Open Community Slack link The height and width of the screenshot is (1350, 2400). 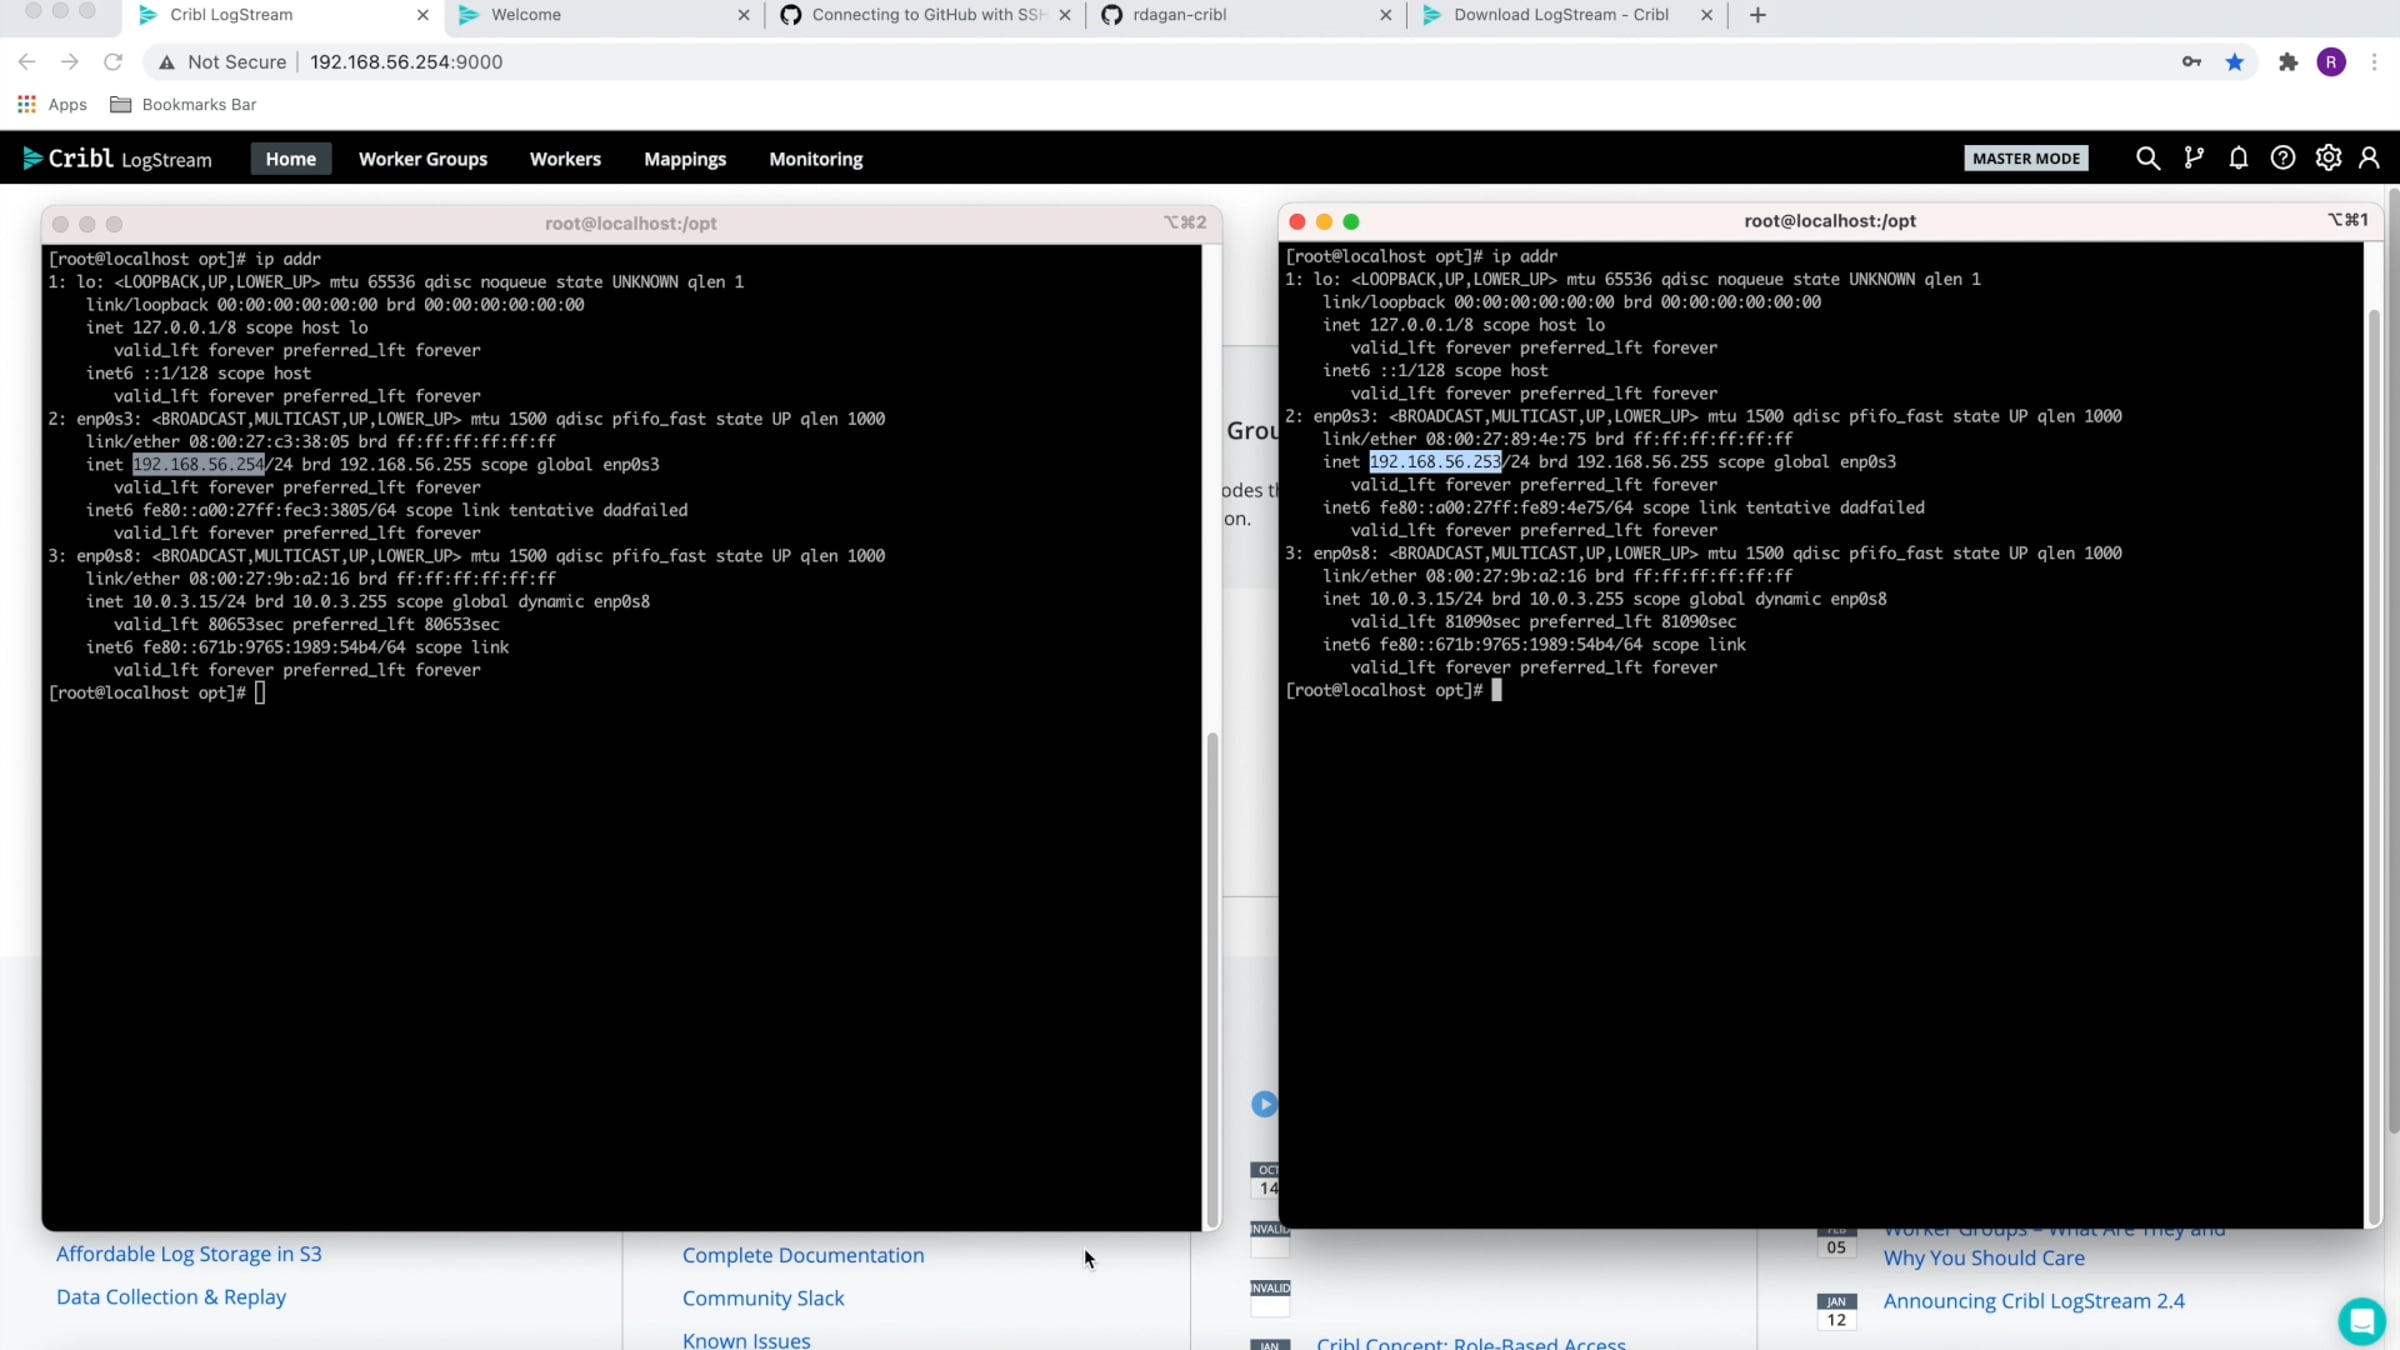click(x=763, y=1298)
